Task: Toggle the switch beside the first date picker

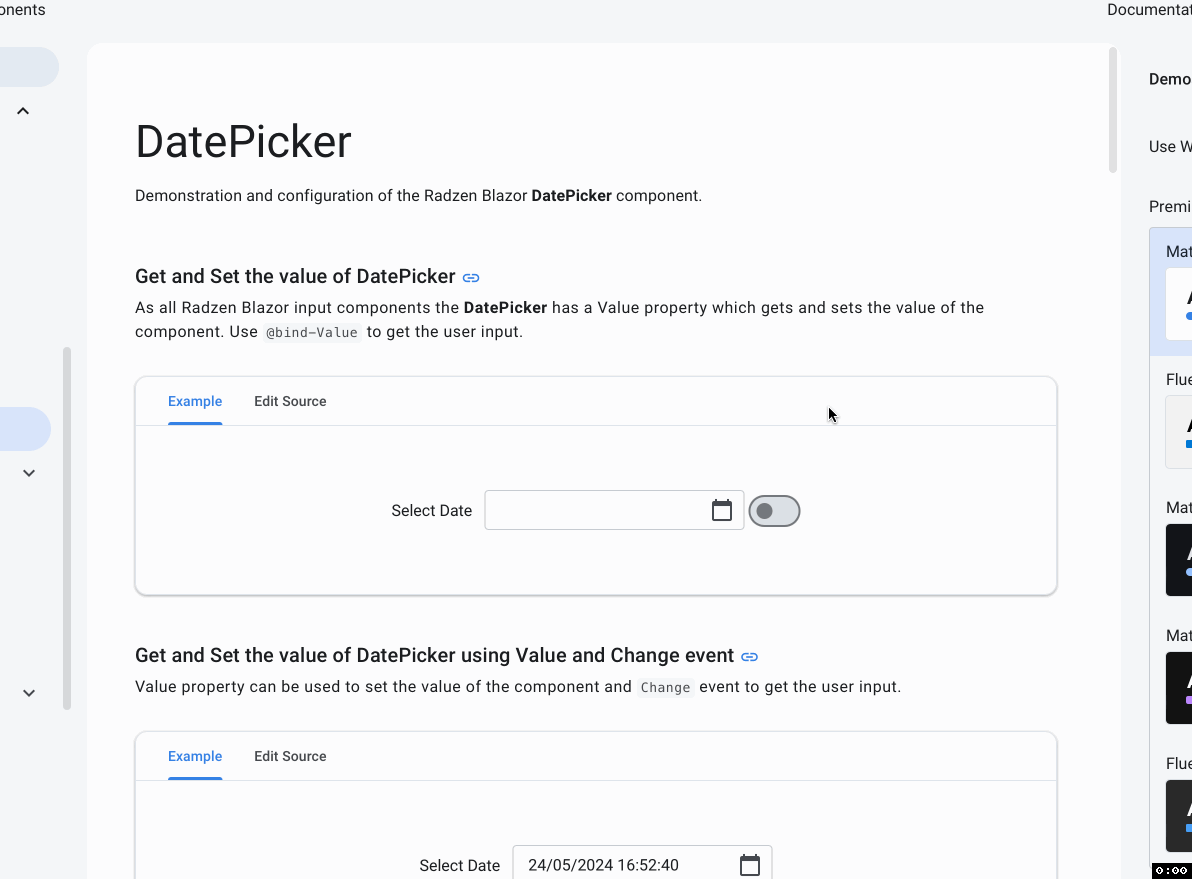Action: coord(774,511)
